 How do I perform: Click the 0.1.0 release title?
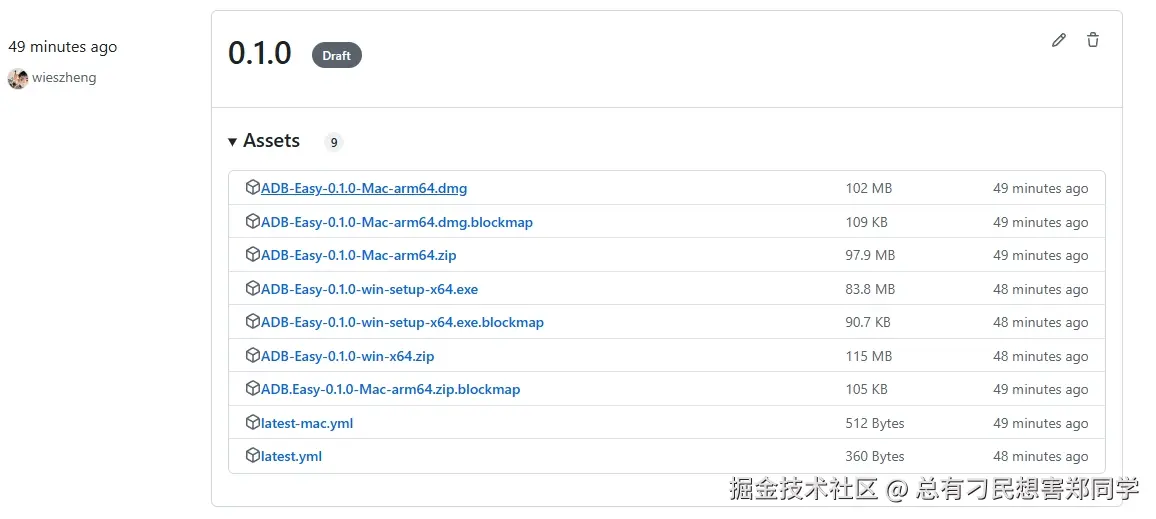260,54
